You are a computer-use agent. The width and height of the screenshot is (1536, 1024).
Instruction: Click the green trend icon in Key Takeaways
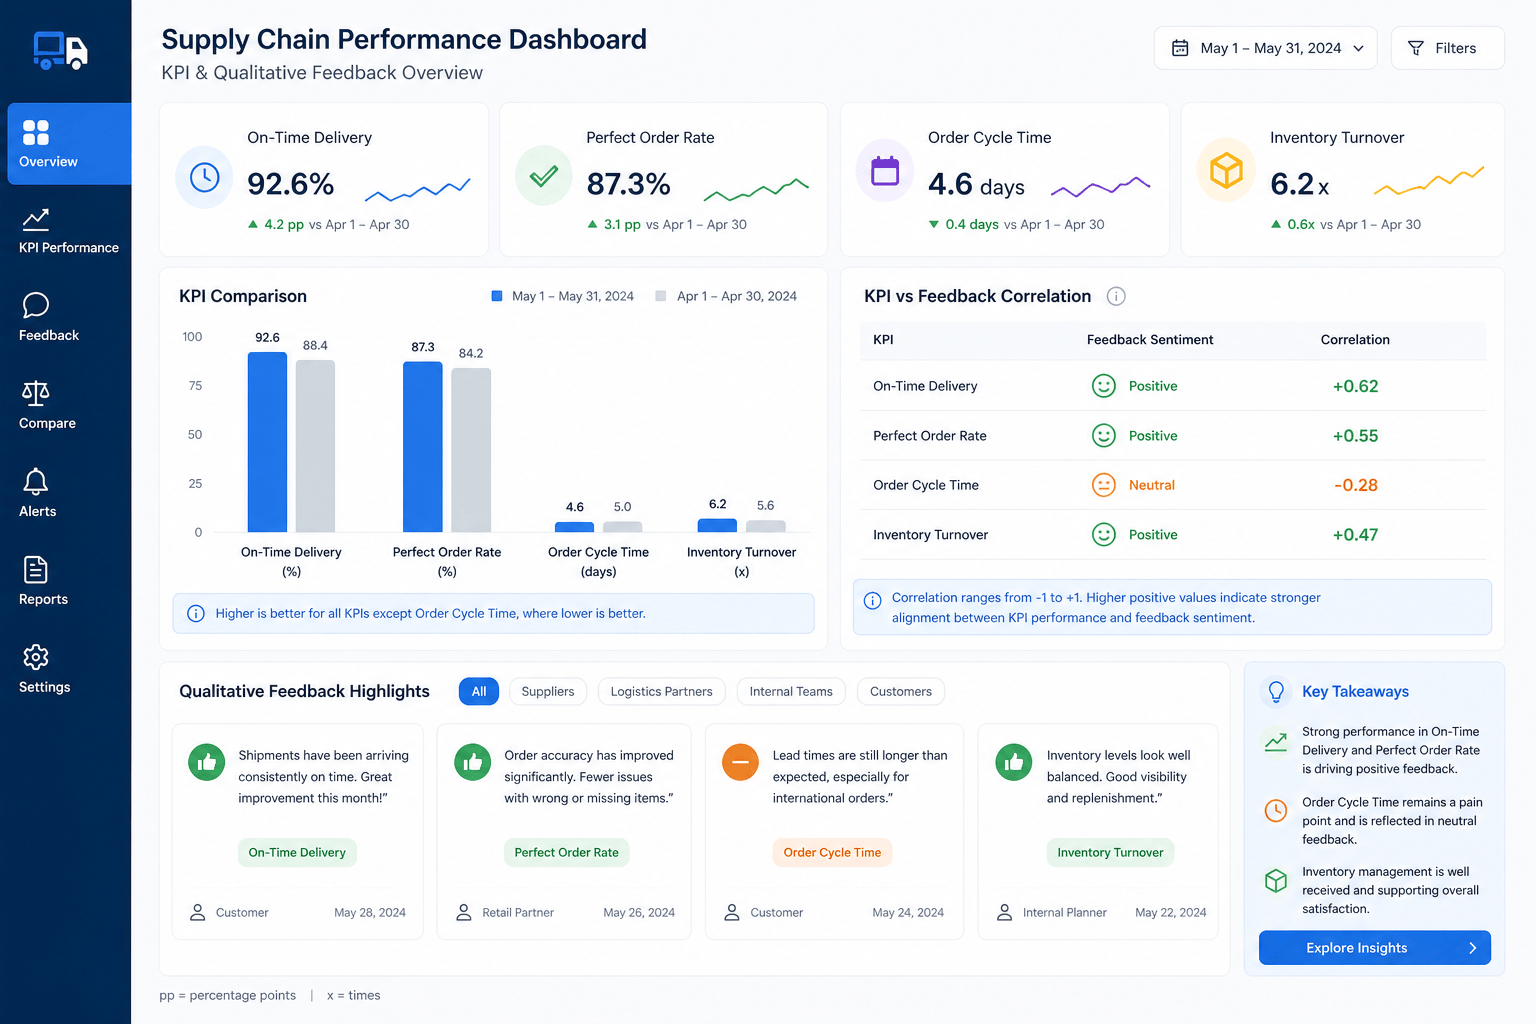click(x=1276, y=742)
